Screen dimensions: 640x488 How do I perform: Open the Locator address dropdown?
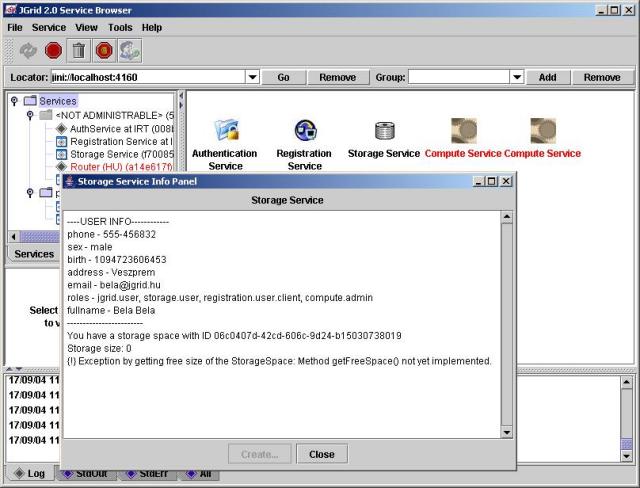[x=252, y=77]
